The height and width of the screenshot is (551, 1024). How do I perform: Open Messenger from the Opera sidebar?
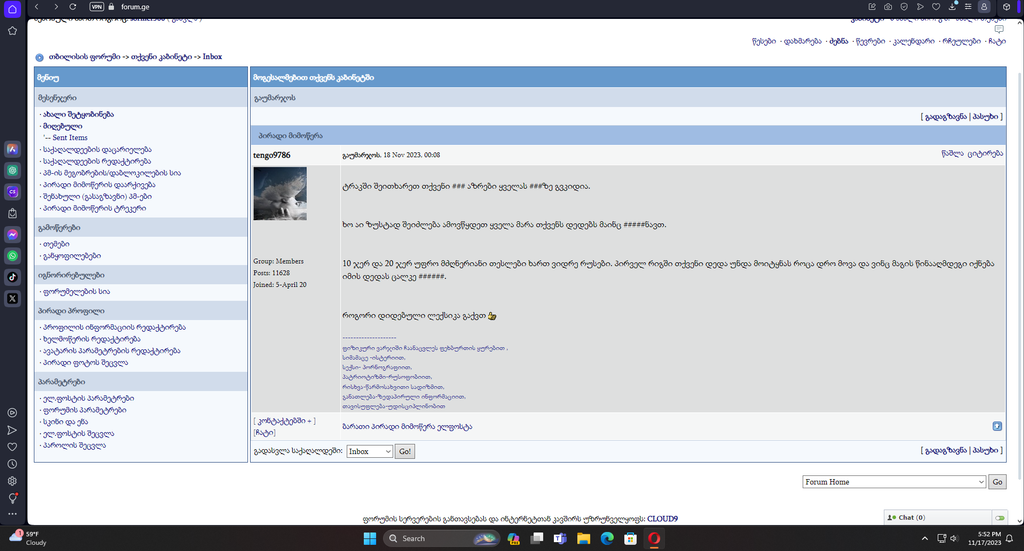13,233
